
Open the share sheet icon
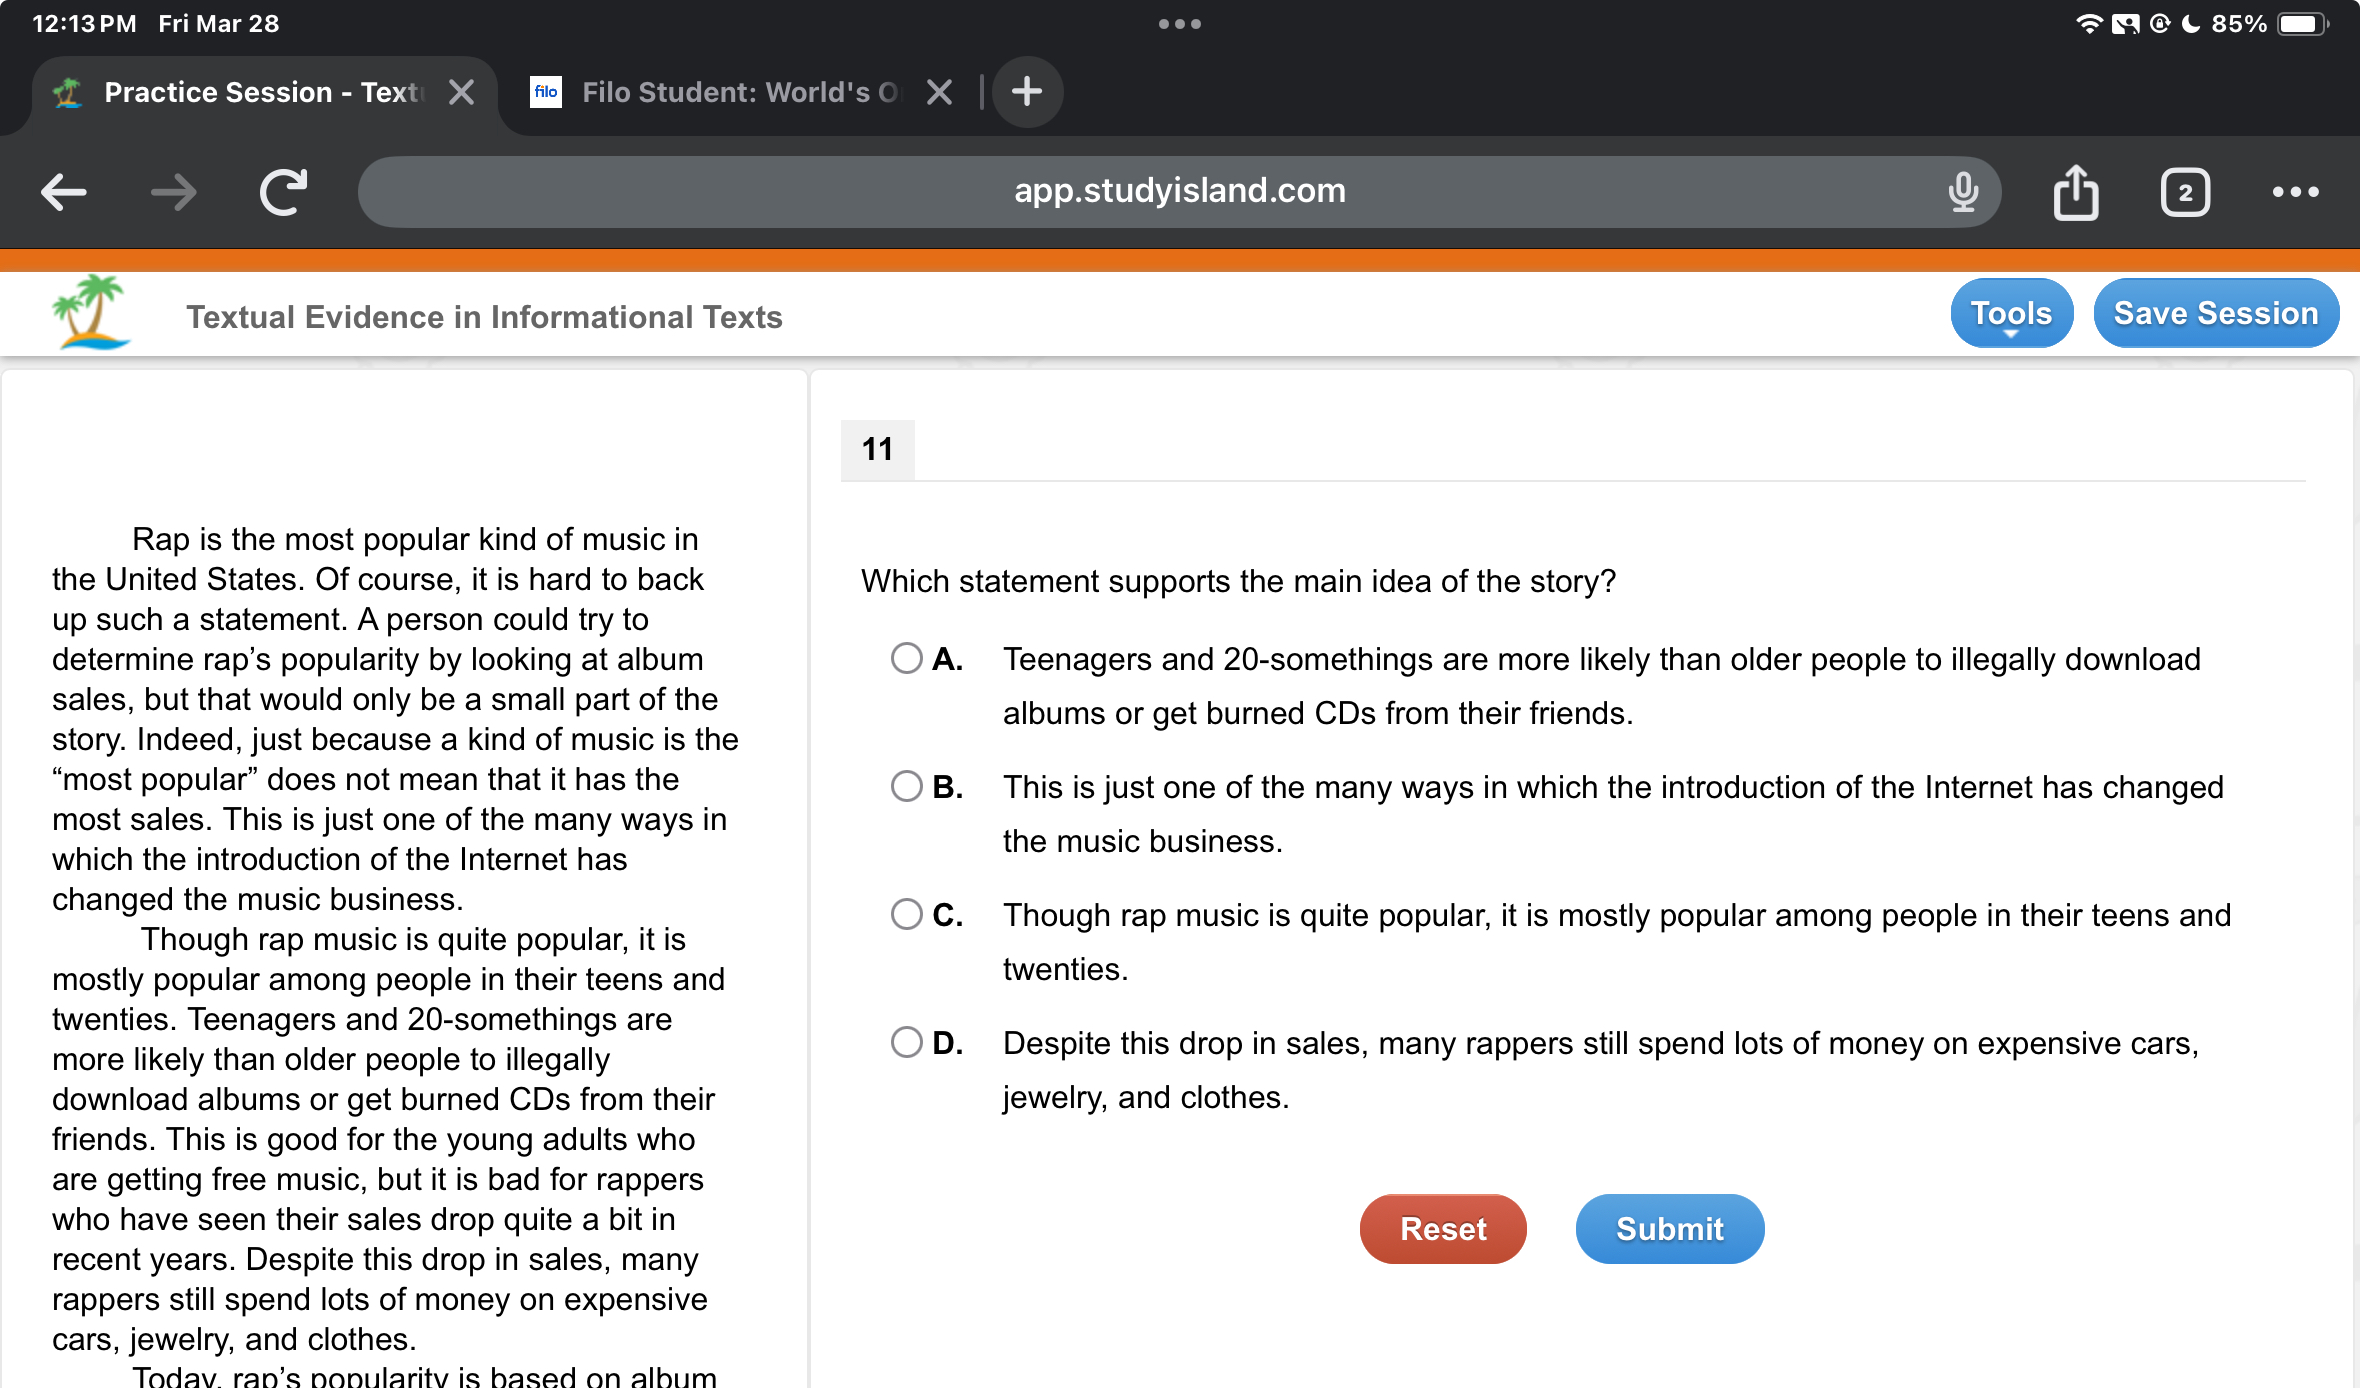tap(2076, 191)
